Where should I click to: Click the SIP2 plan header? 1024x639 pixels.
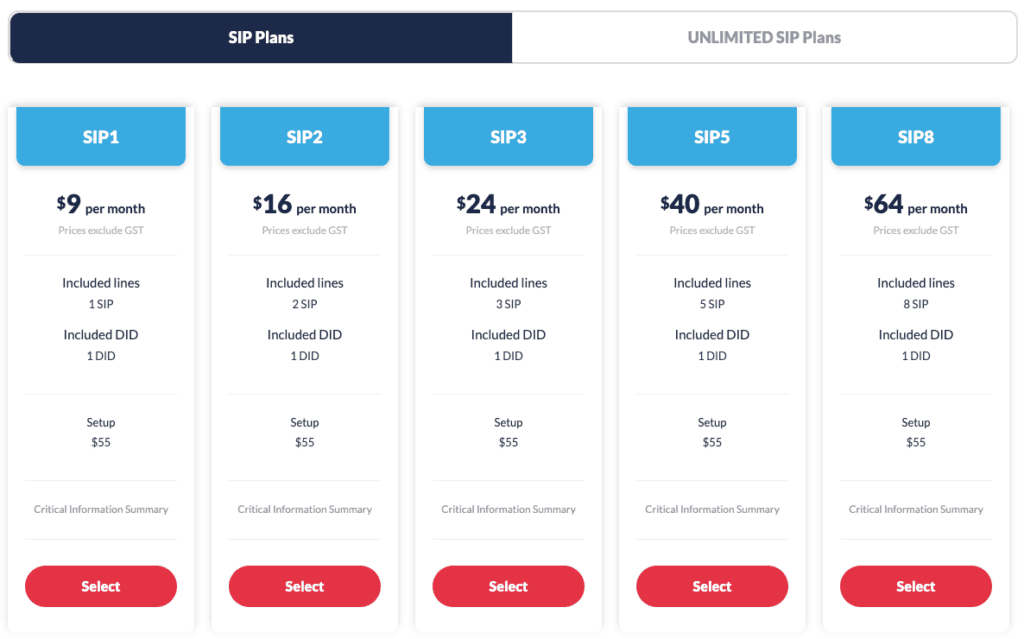pos(304,137)
